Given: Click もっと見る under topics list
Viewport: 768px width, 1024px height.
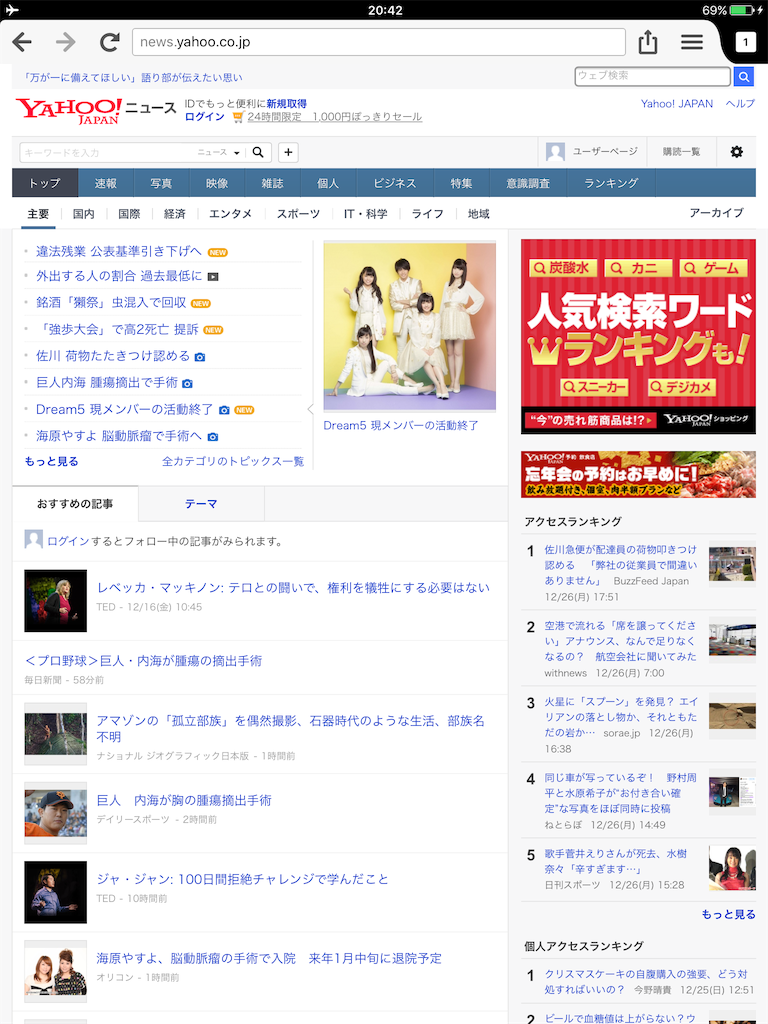Looking at the screenshot, I should (52, 461).
